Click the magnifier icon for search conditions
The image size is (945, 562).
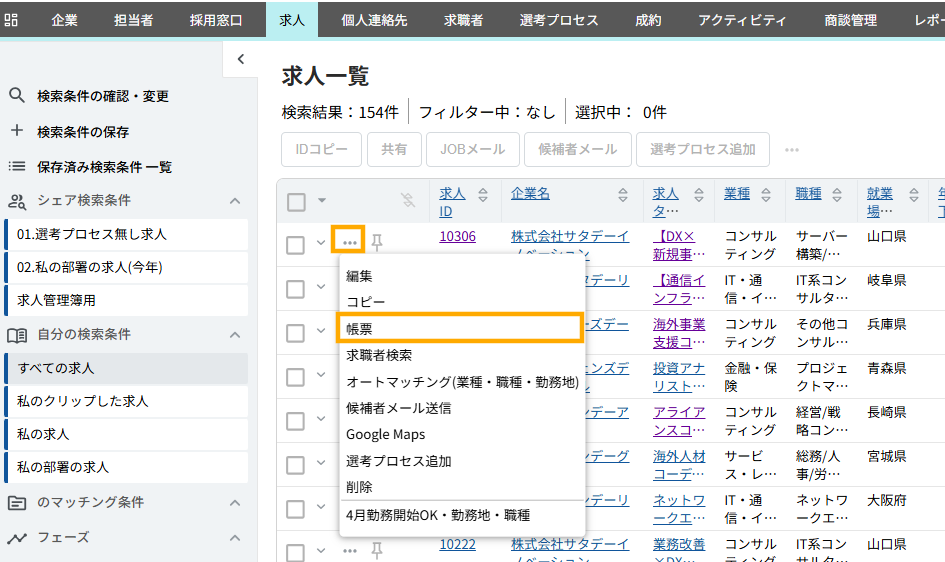pyautogui.click(x=17, y=96)
